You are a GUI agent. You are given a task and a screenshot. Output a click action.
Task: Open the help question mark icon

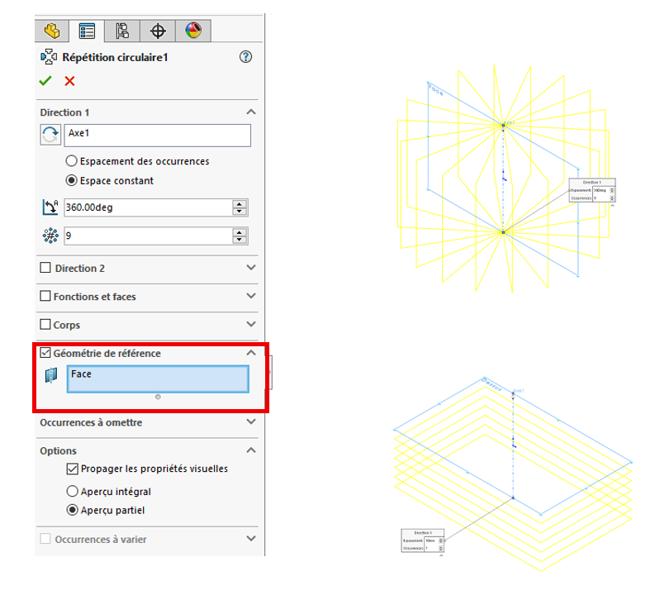click(246, 58)
